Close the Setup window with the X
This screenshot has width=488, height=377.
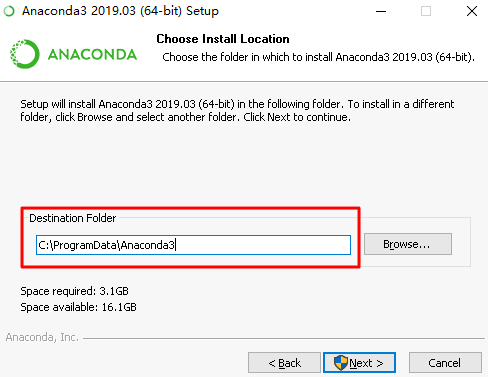pos(472,11)
